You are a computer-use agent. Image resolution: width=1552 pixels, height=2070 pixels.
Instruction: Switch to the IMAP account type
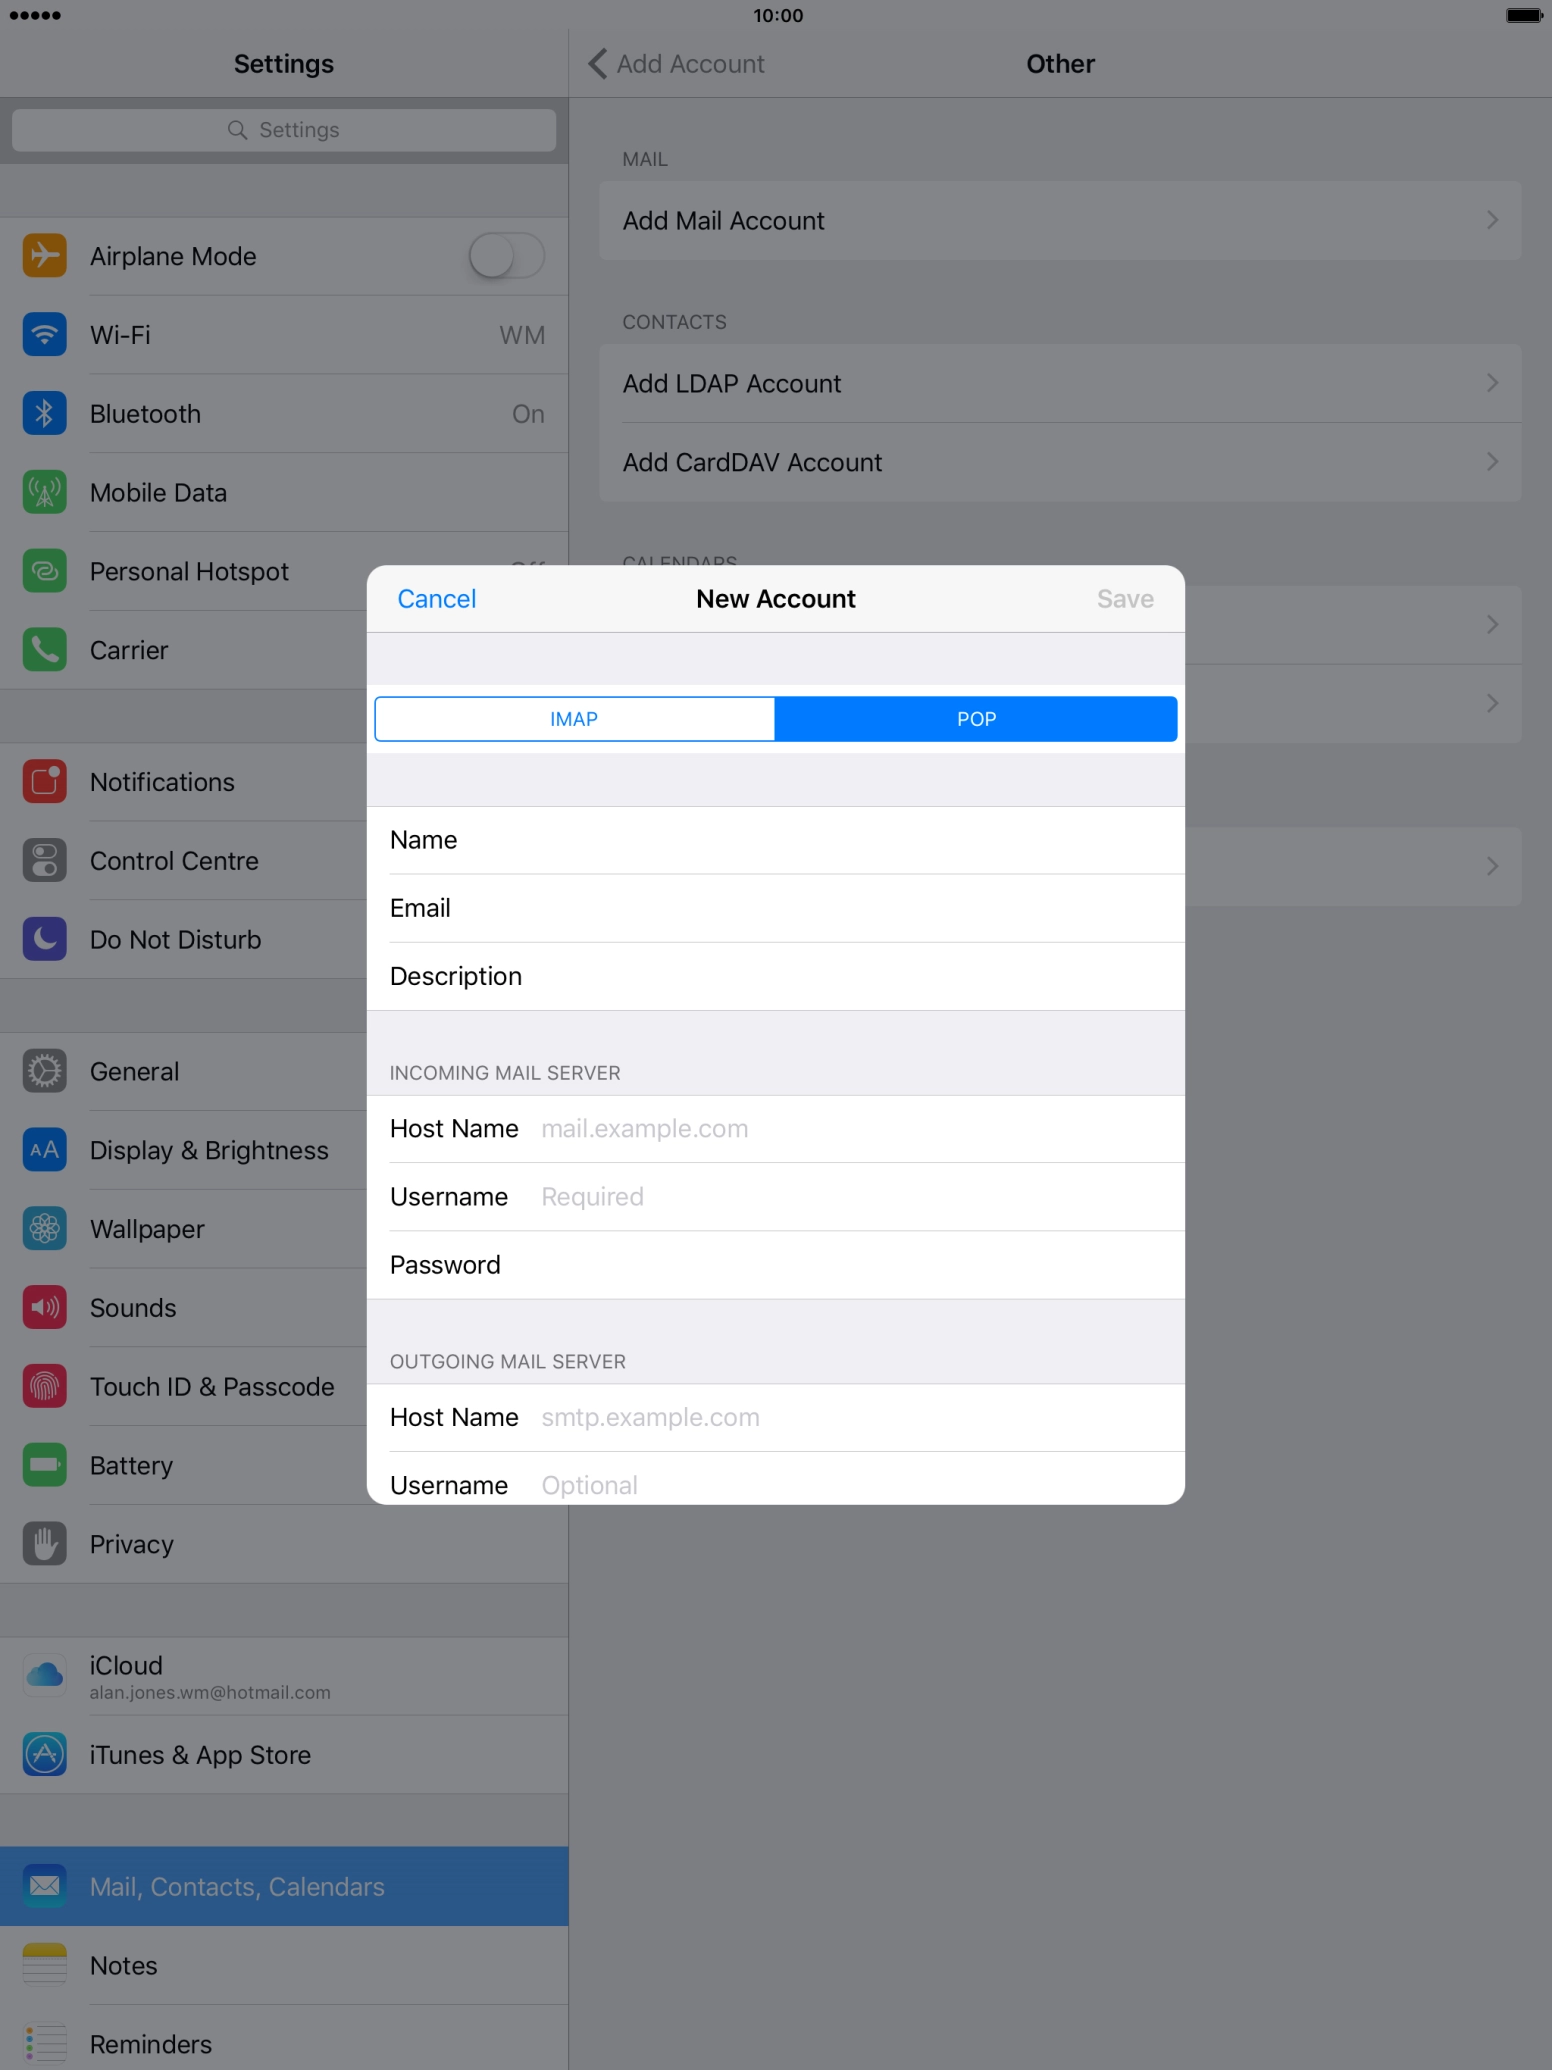point(574,719)
